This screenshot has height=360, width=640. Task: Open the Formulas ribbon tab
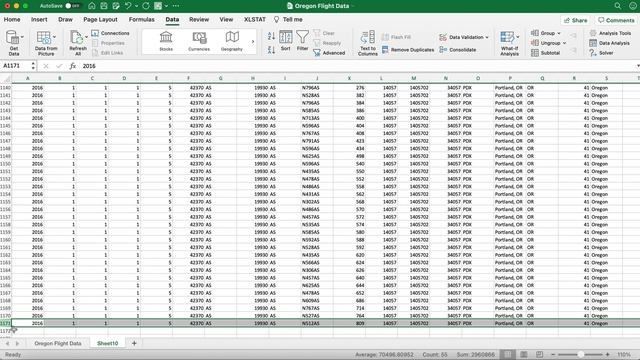coord(142,20)
